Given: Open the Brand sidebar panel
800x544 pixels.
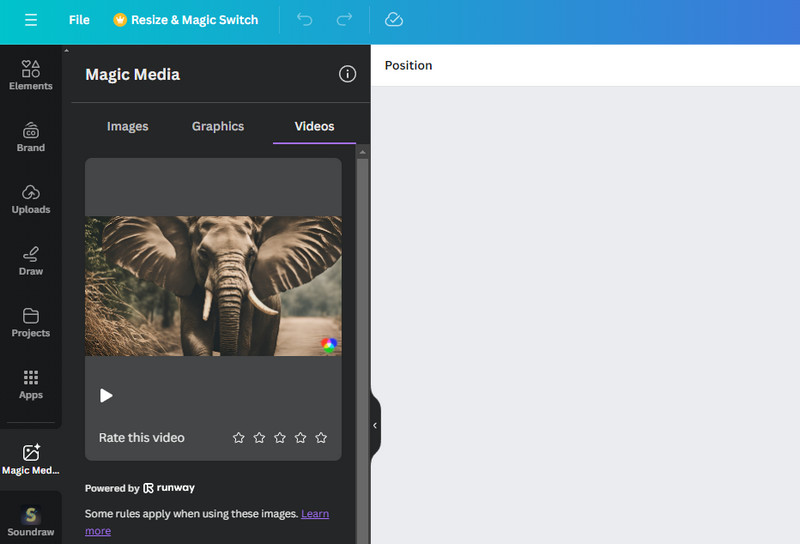Looking at the screenshot, I should point(31,137).
